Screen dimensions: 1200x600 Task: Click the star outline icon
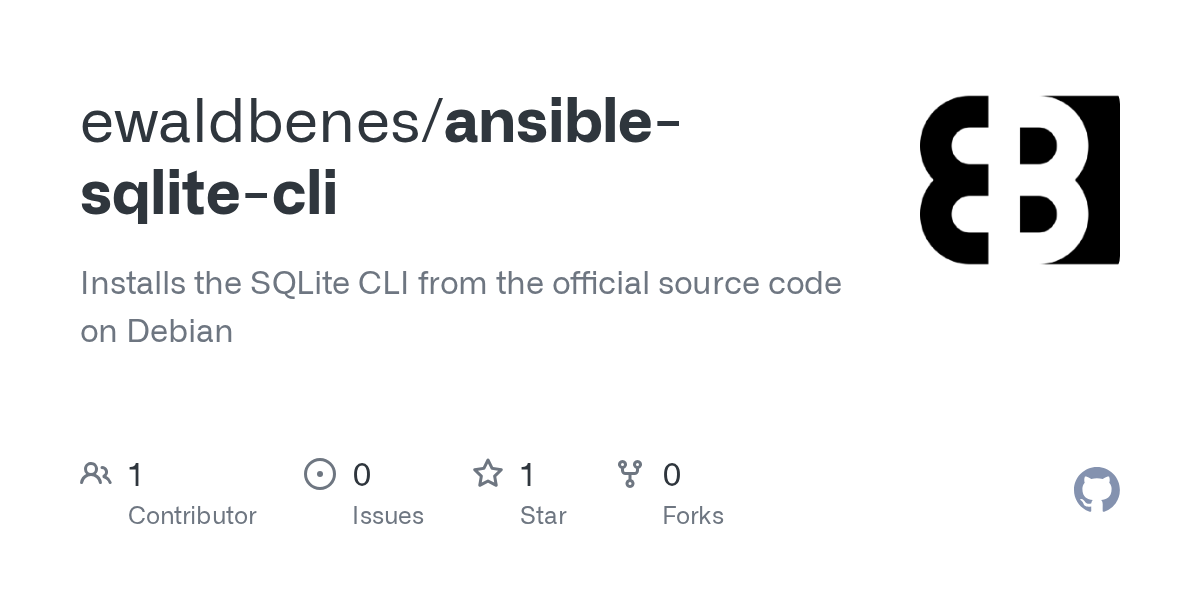pos(488,474)
